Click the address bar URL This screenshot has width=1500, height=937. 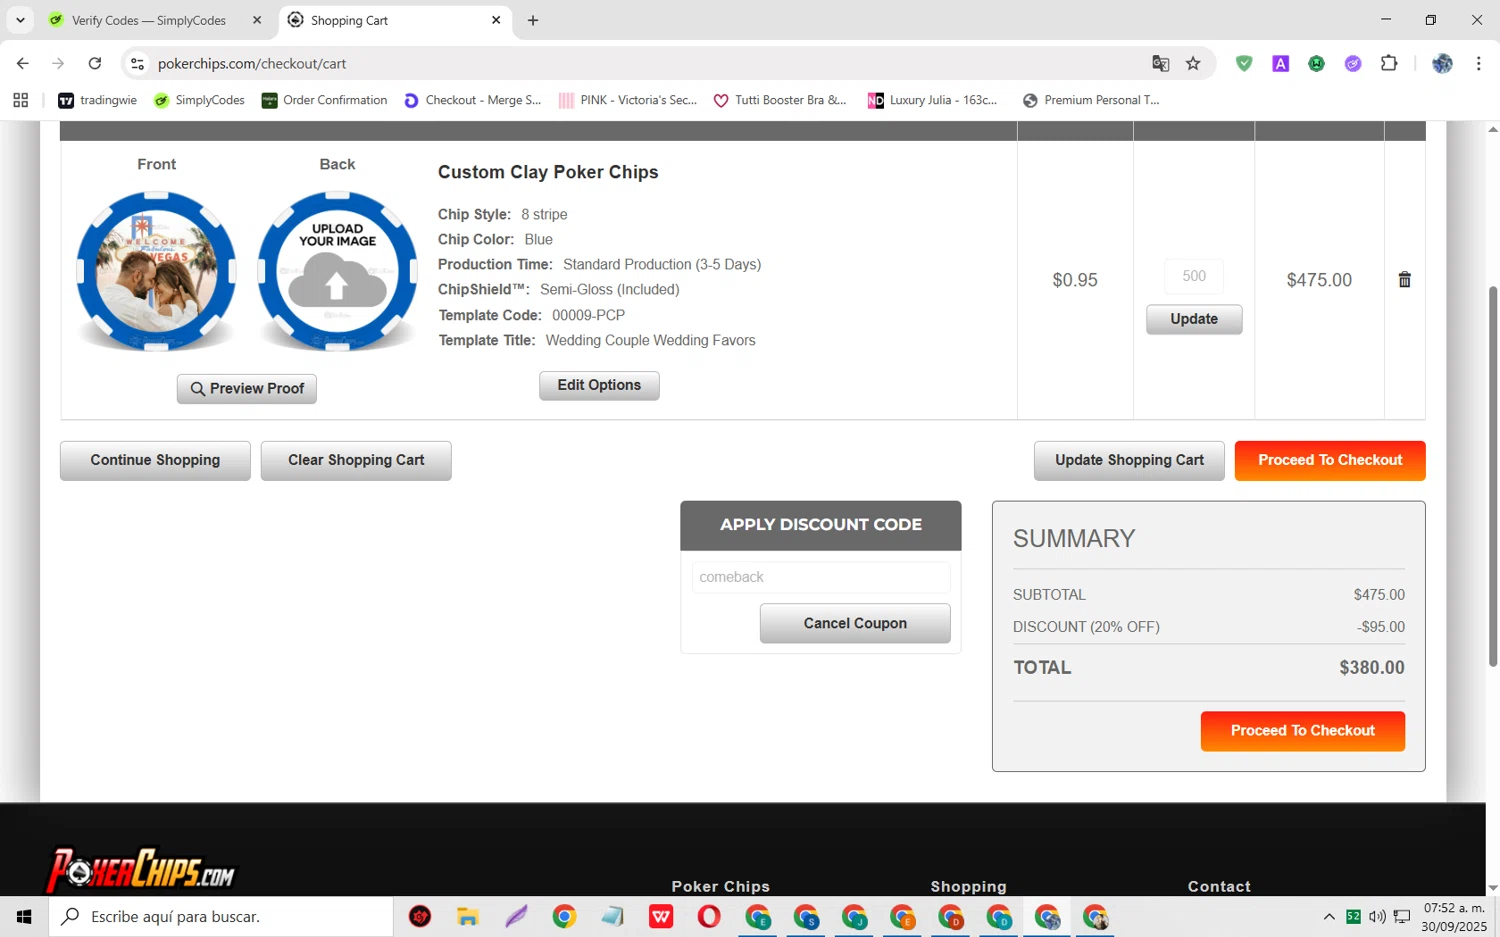252,64
